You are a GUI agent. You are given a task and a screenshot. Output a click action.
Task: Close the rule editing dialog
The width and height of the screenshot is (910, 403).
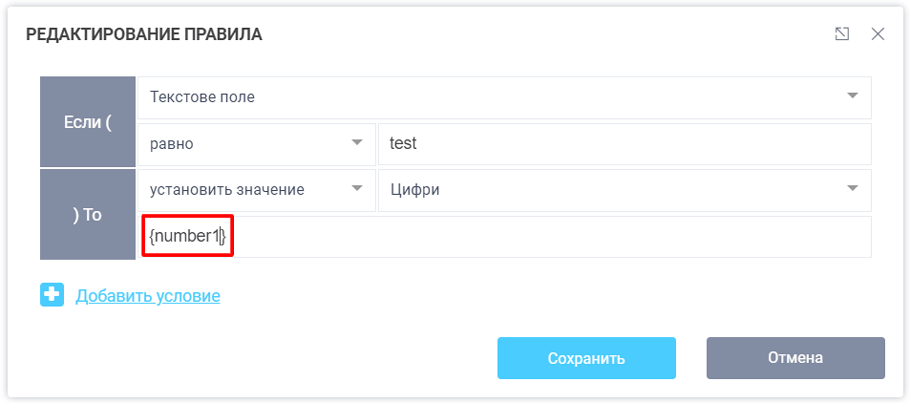point(878,34)
